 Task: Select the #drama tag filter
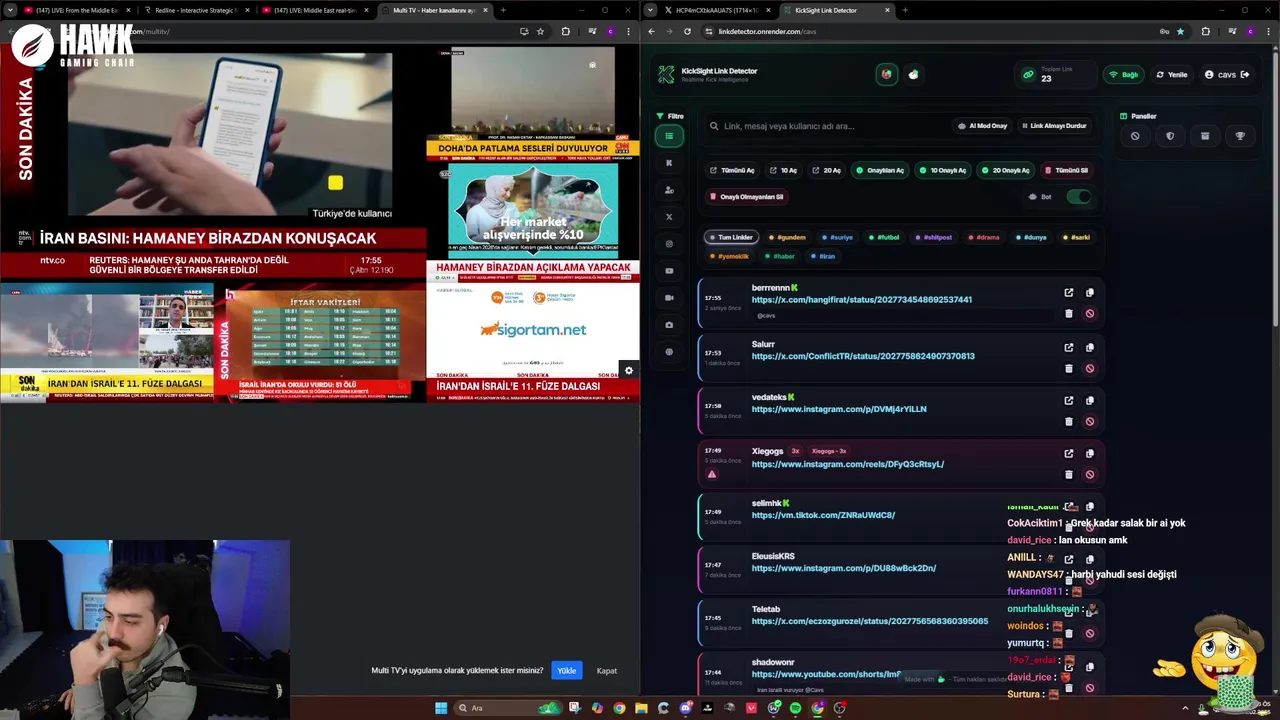(984, 238)
